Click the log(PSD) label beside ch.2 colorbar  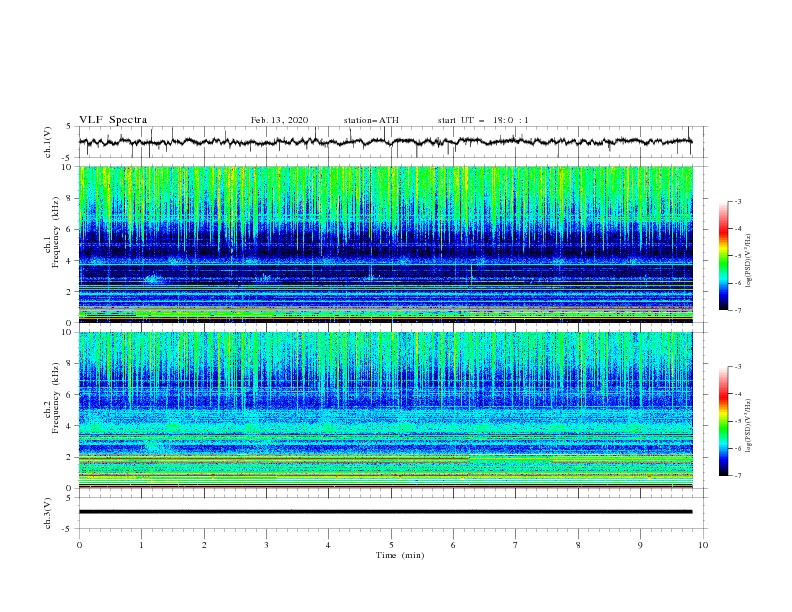(749, 425)
